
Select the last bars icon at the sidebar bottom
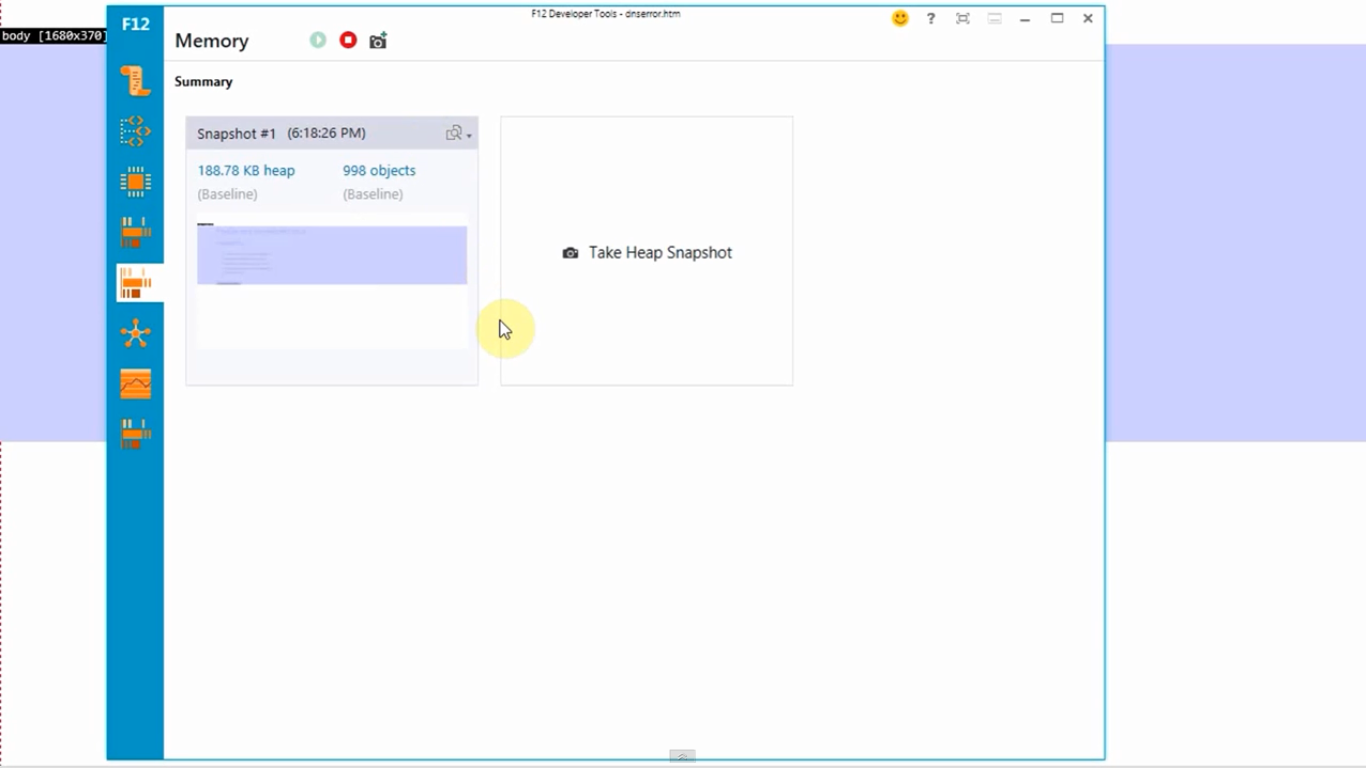[x=135, y=434]
